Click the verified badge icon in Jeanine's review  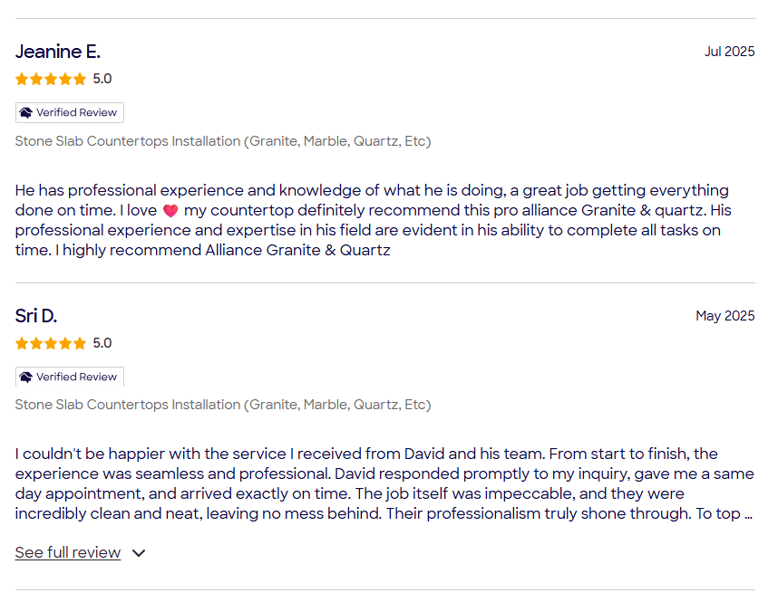tap(27, 113)
